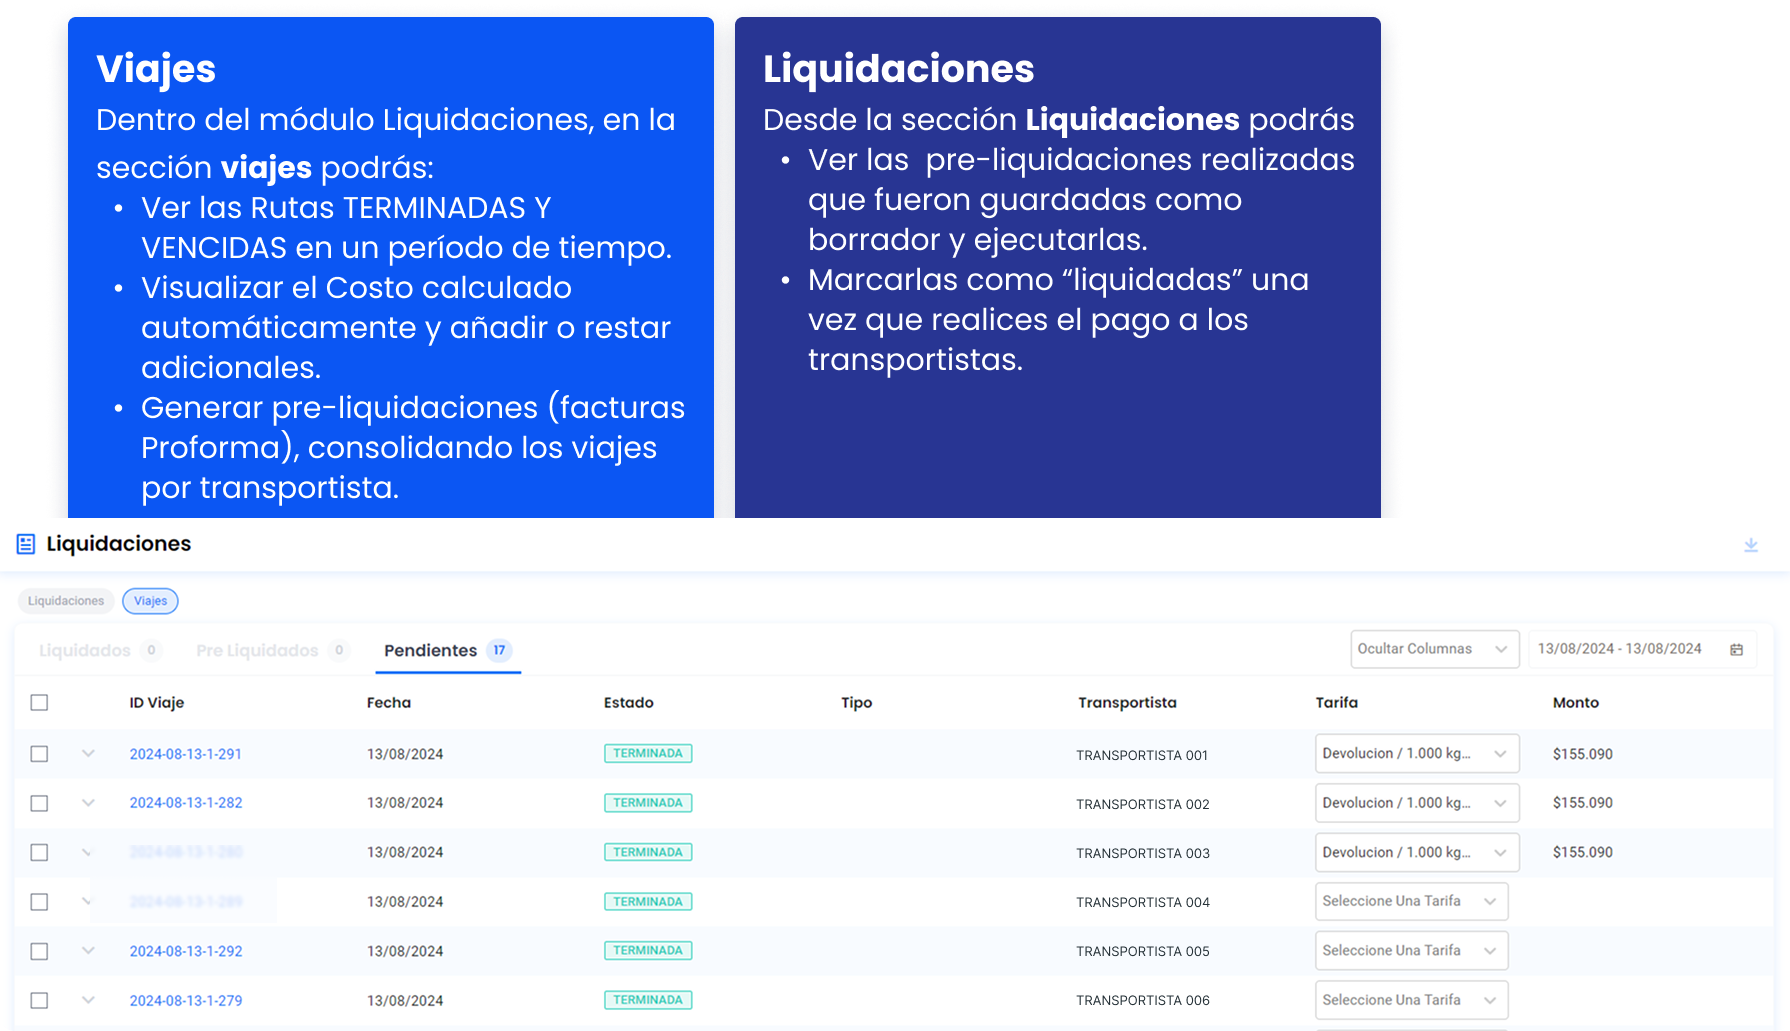
Task: Expand row chevron for trip 2024-08-13-1-279
Action: pyautogui.click(x=88, y=1000)
